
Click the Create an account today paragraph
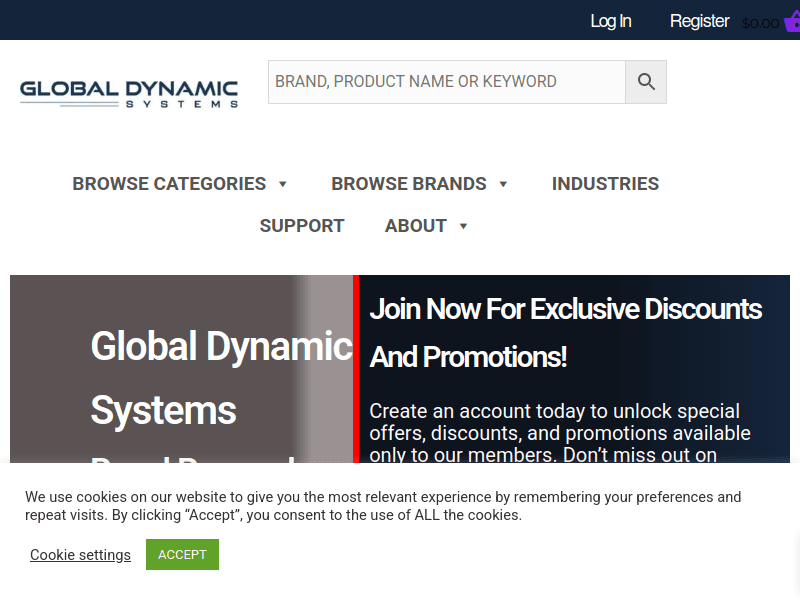(x=560, y=433)
